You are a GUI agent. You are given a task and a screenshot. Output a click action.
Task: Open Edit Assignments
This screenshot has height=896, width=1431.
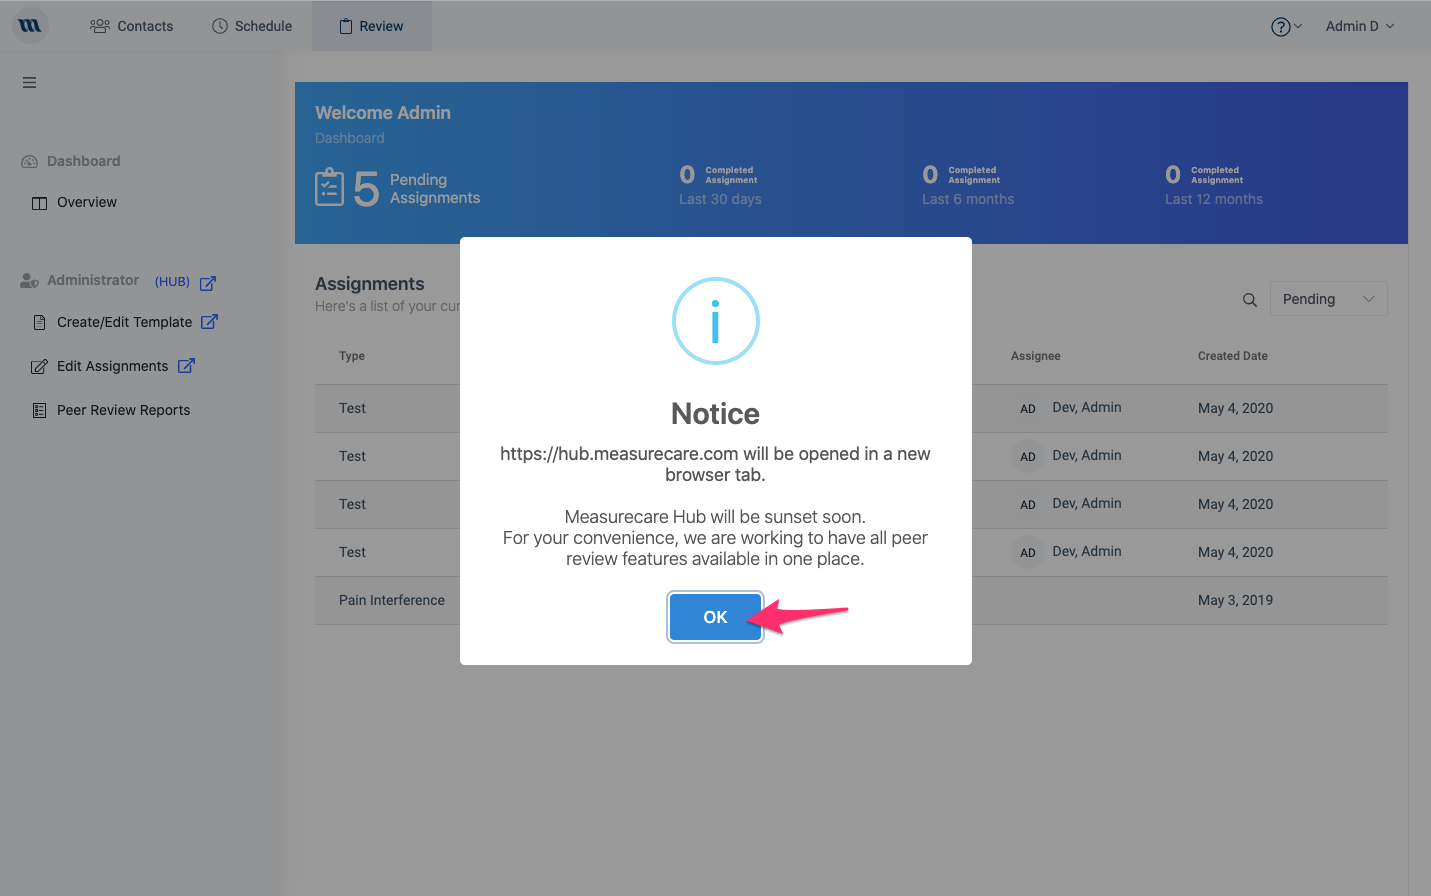click(112, 366)
